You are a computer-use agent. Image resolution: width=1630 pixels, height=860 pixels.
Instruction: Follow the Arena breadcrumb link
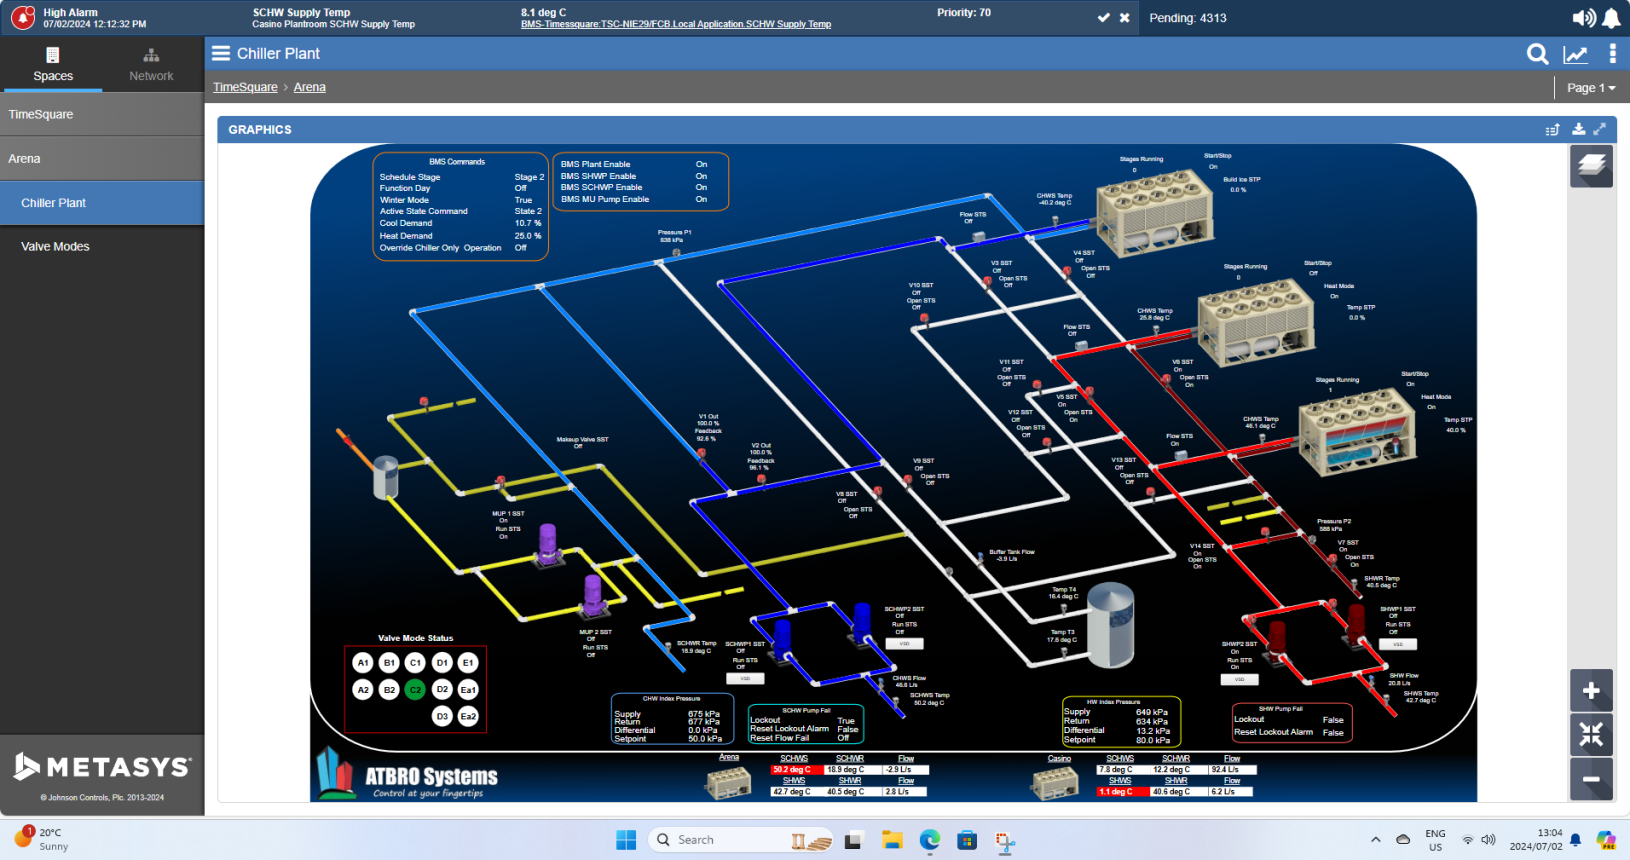[310, 88]
